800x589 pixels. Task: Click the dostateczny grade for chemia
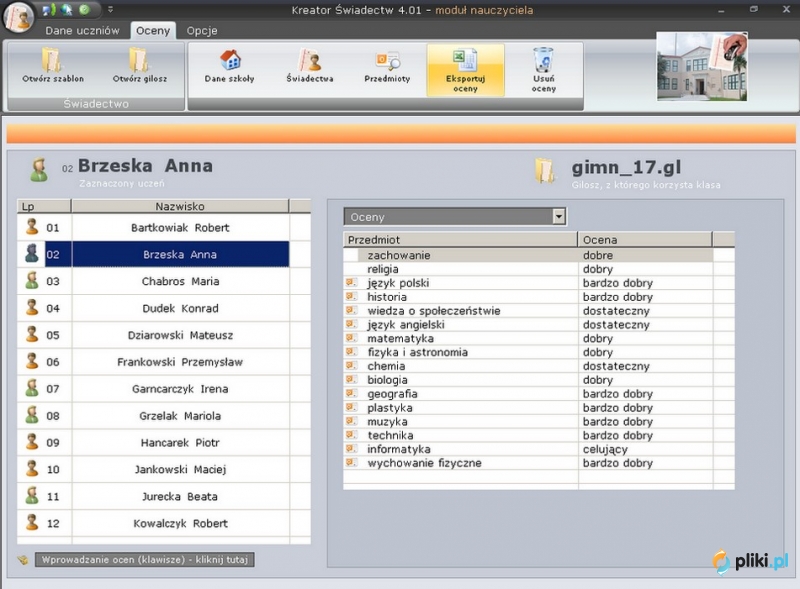pos(616,366)
